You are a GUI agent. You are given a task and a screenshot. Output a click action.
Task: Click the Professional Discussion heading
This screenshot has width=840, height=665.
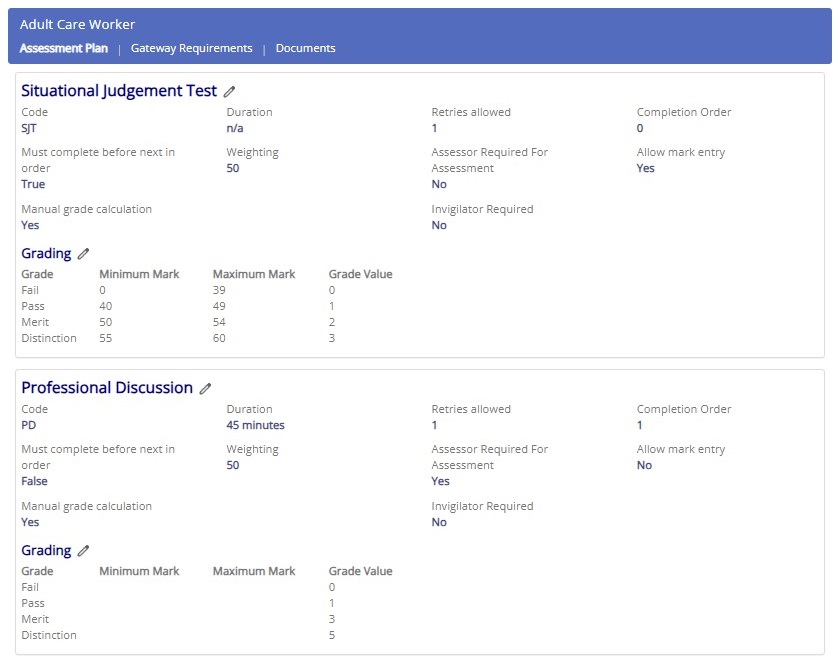point(107,387)
